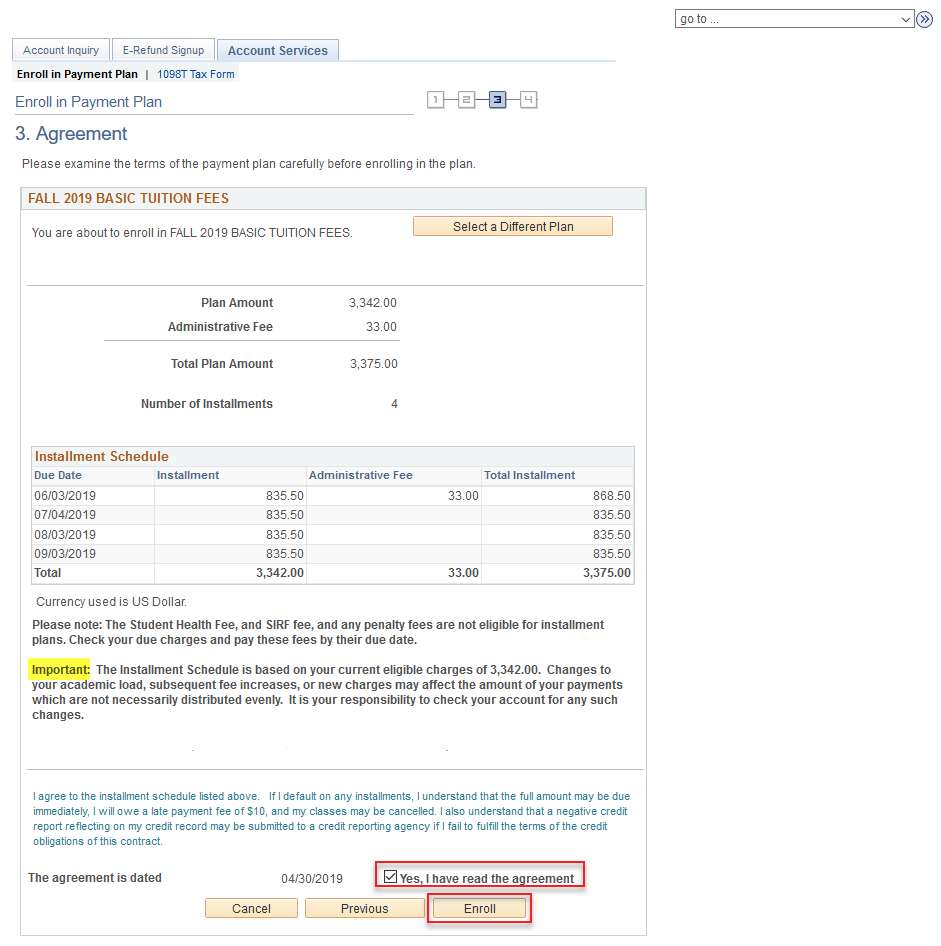Click installment total 3,342.00 in table

(280, 573)
